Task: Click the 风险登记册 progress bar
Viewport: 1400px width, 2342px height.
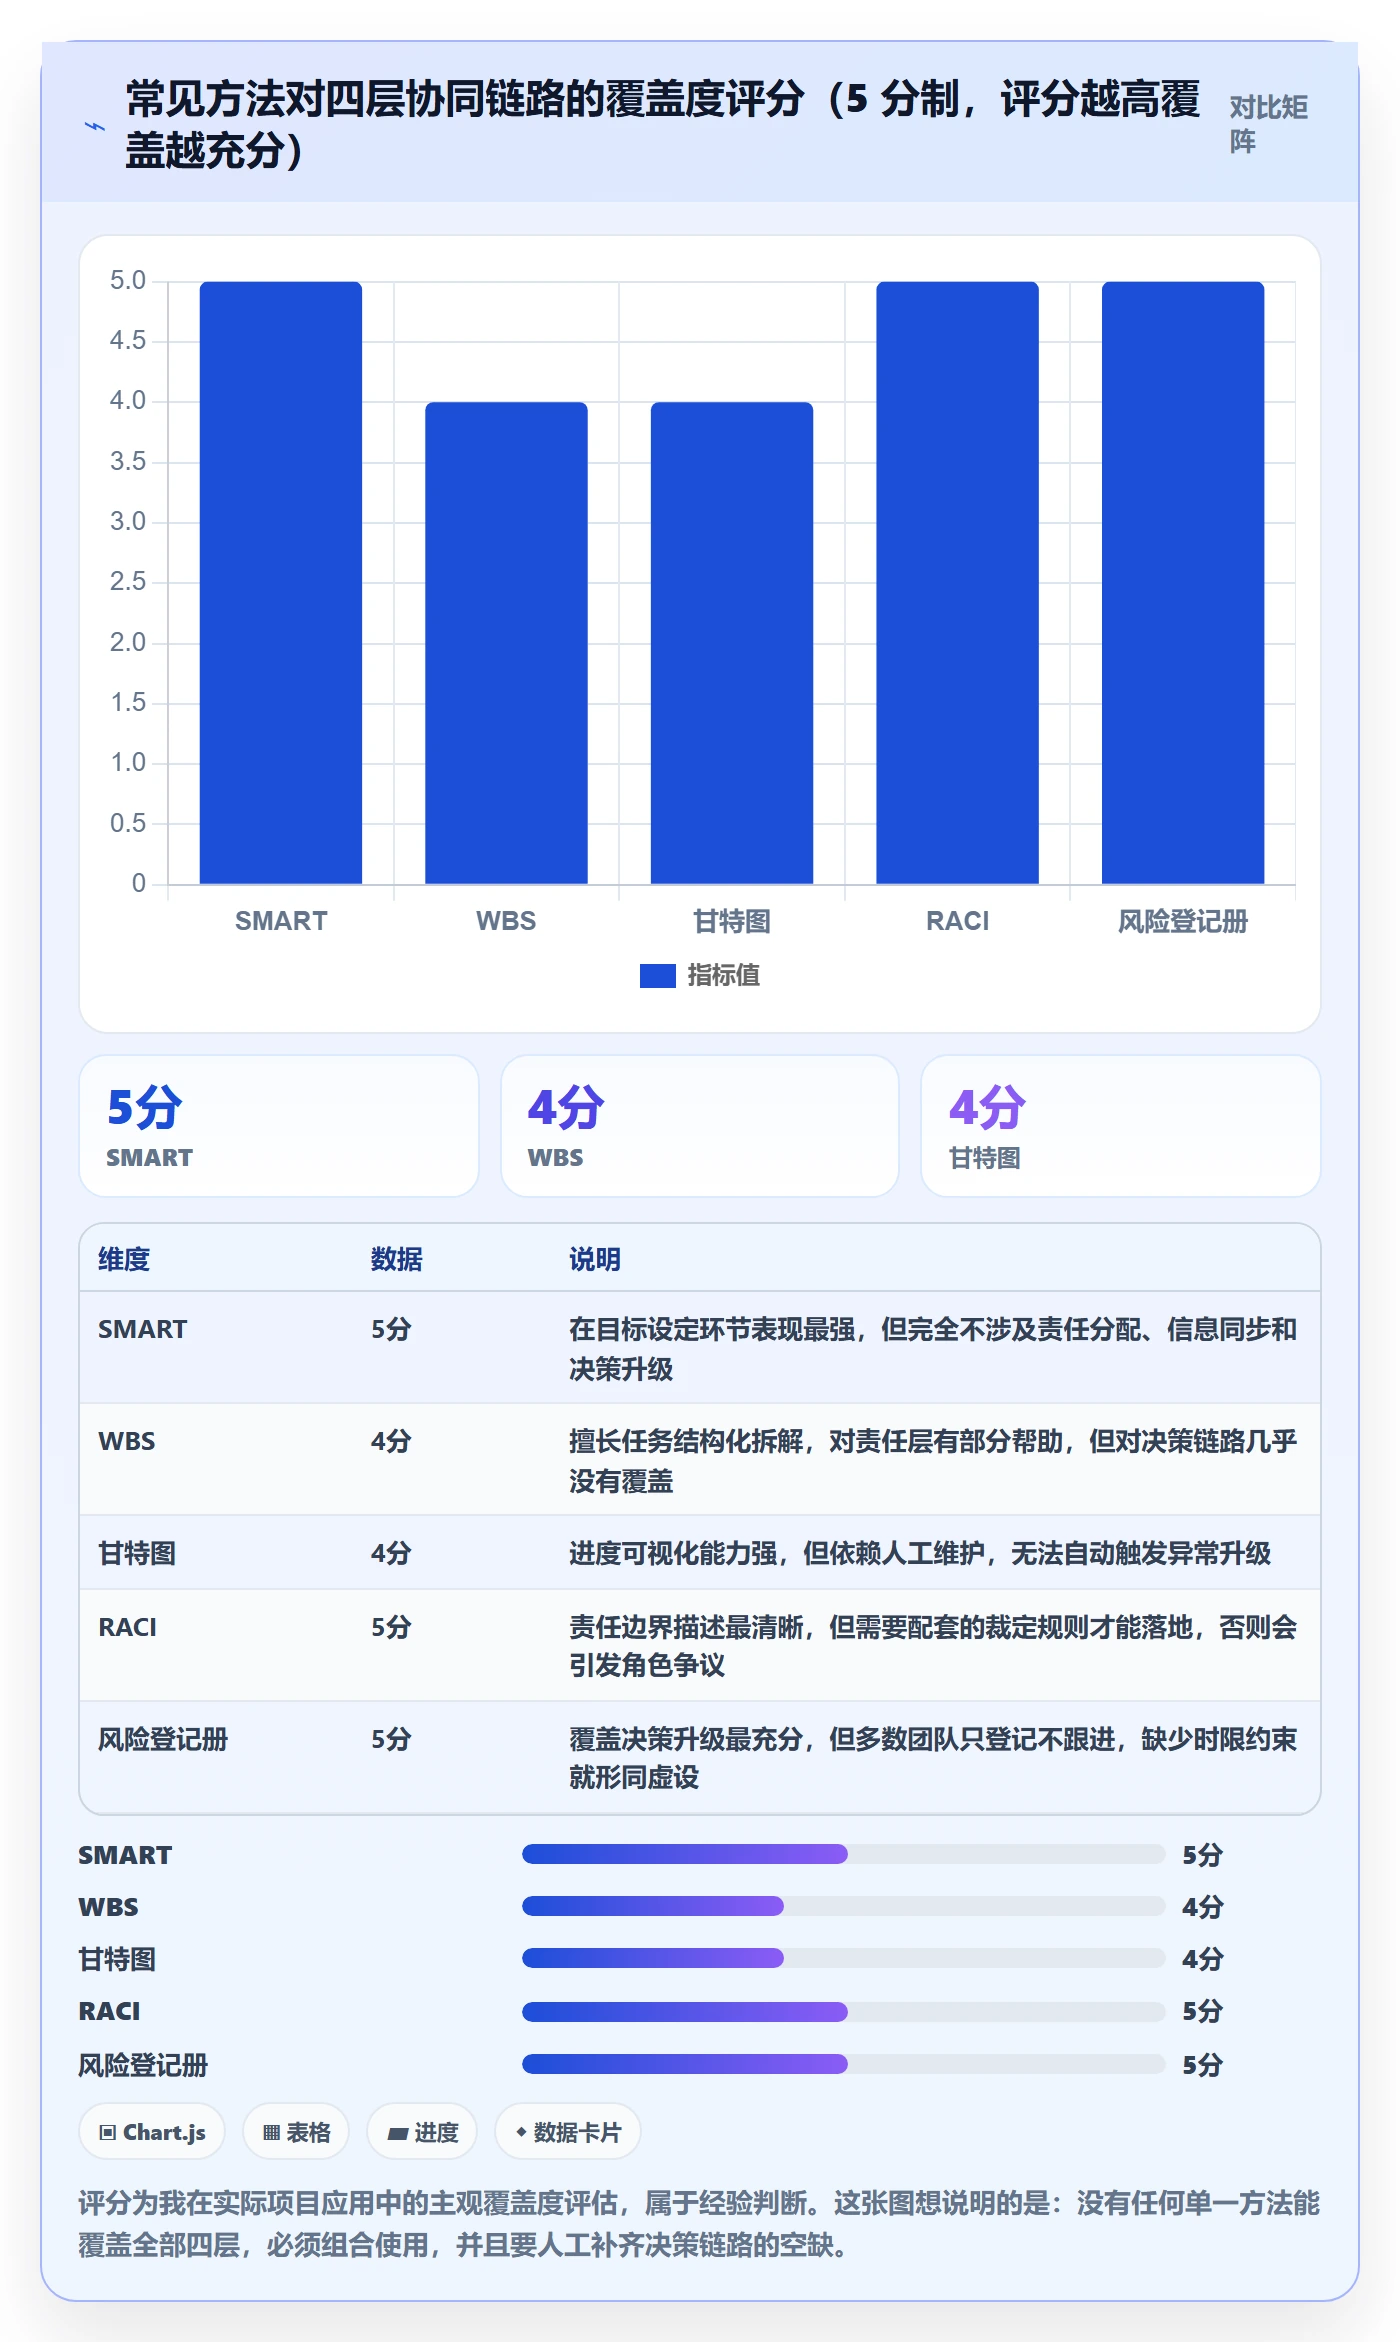Action: click(x=843, y=2063)
